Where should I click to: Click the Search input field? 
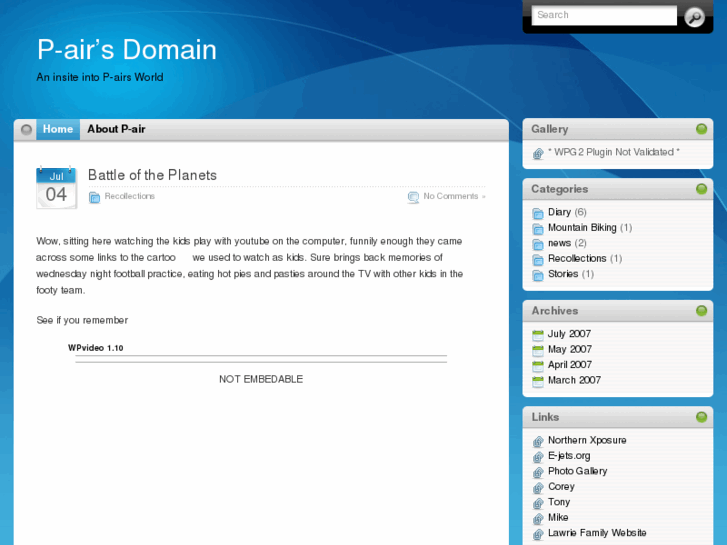coord(604,15)
